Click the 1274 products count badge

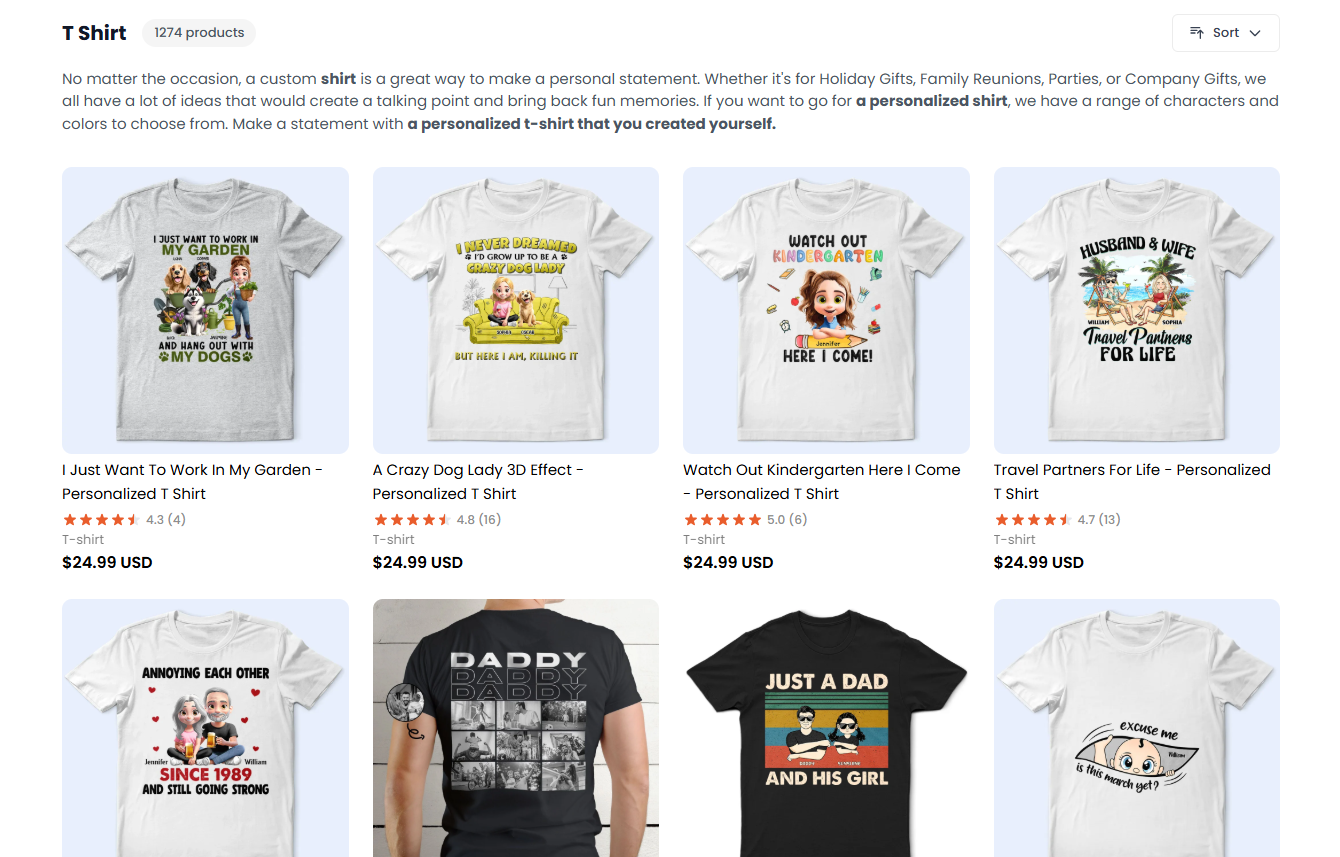tap(199, 33)
